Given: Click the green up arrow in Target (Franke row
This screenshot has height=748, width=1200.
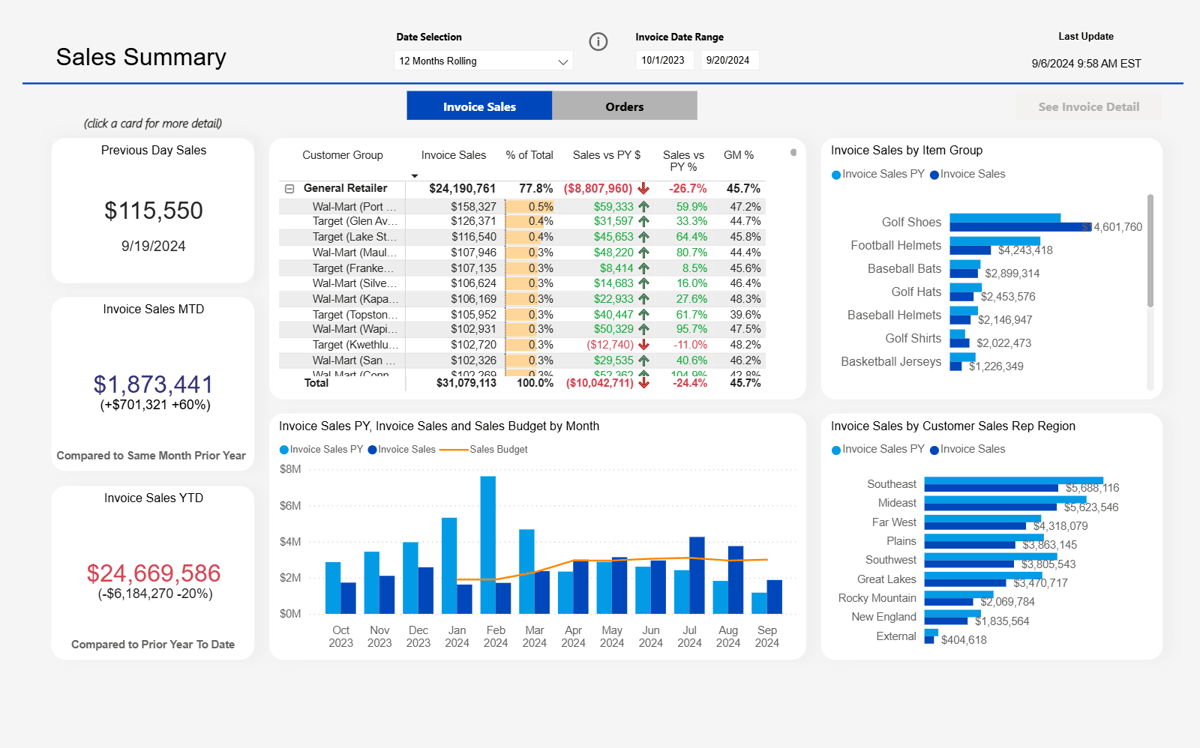Looking at the screenshot, I should pos(643,268).
